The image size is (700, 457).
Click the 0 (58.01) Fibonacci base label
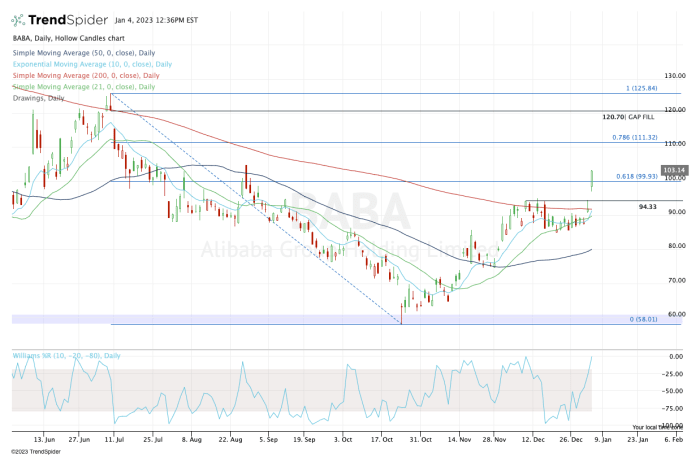click(641, 319)
